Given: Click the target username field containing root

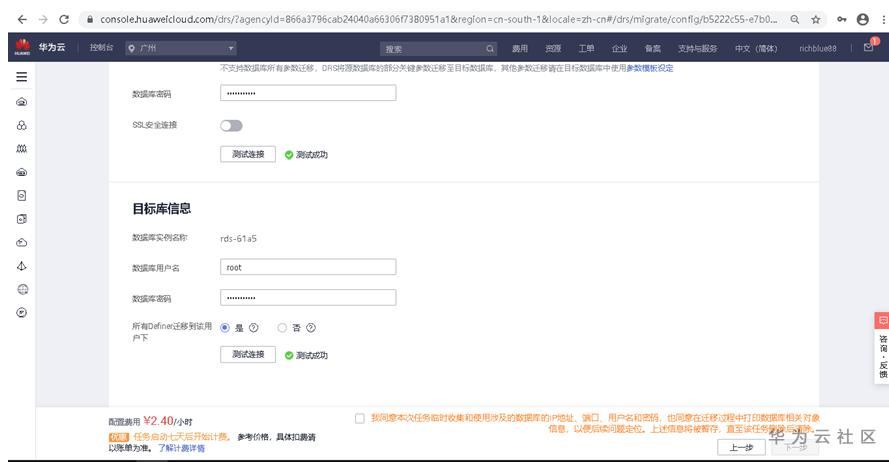Looking at the screenshot, I should coord(308,267).
